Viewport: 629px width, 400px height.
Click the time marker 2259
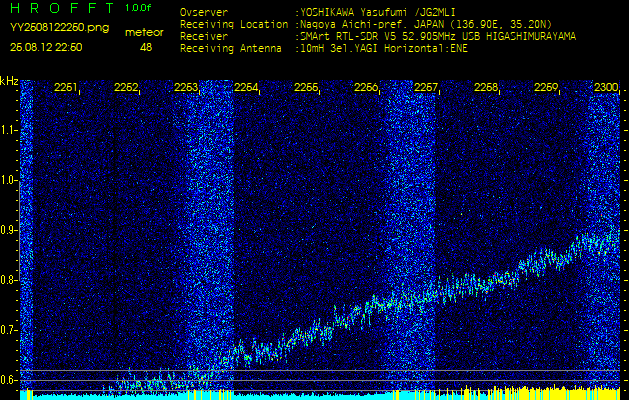pos(546,87)
